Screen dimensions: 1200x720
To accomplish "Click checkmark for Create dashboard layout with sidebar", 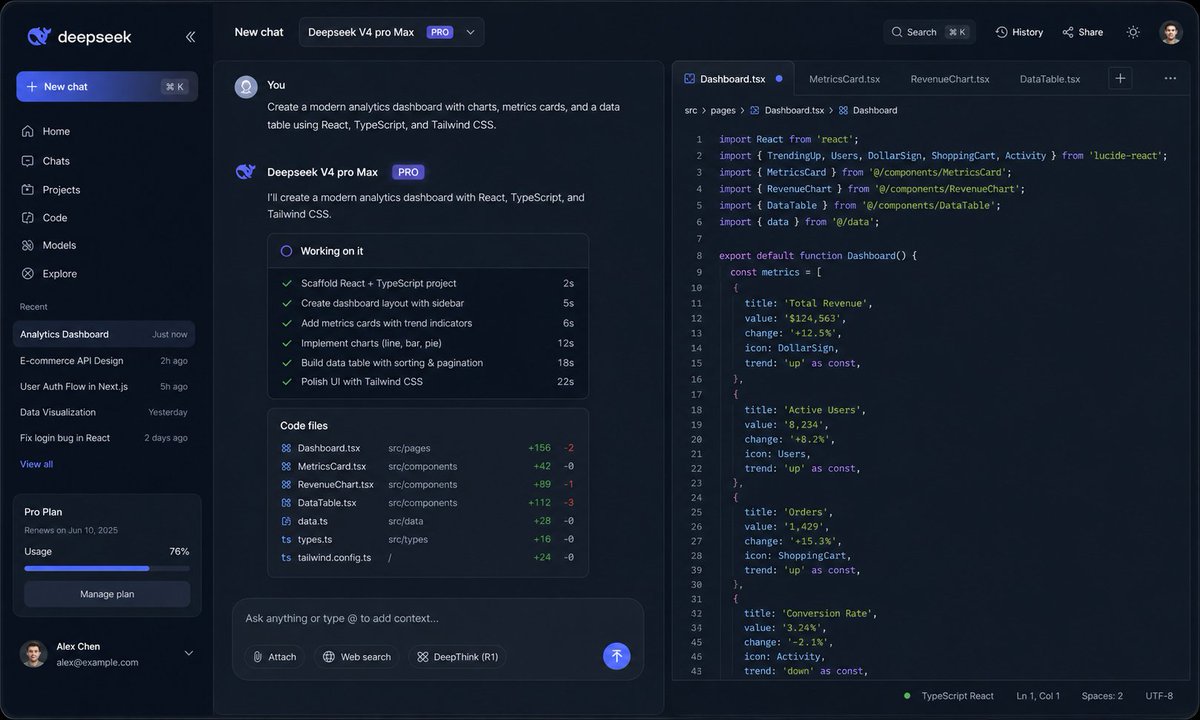I will tap(287, 303).
